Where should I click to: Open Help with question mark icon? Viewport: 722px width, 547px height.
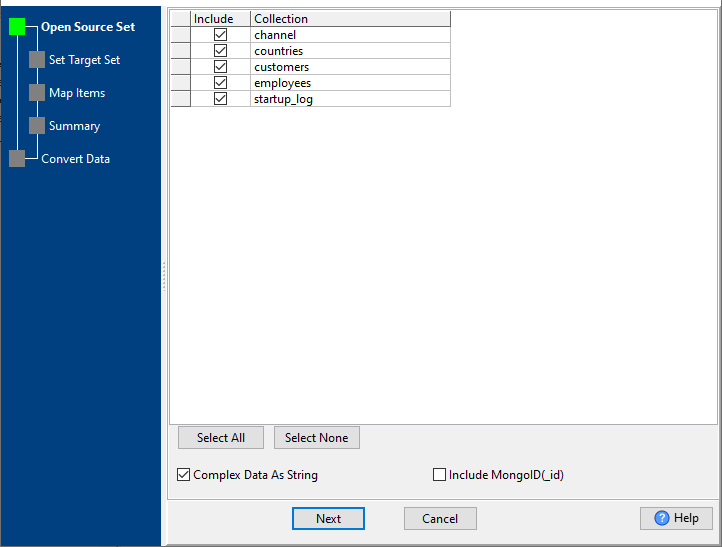click(x=676, y=518)
